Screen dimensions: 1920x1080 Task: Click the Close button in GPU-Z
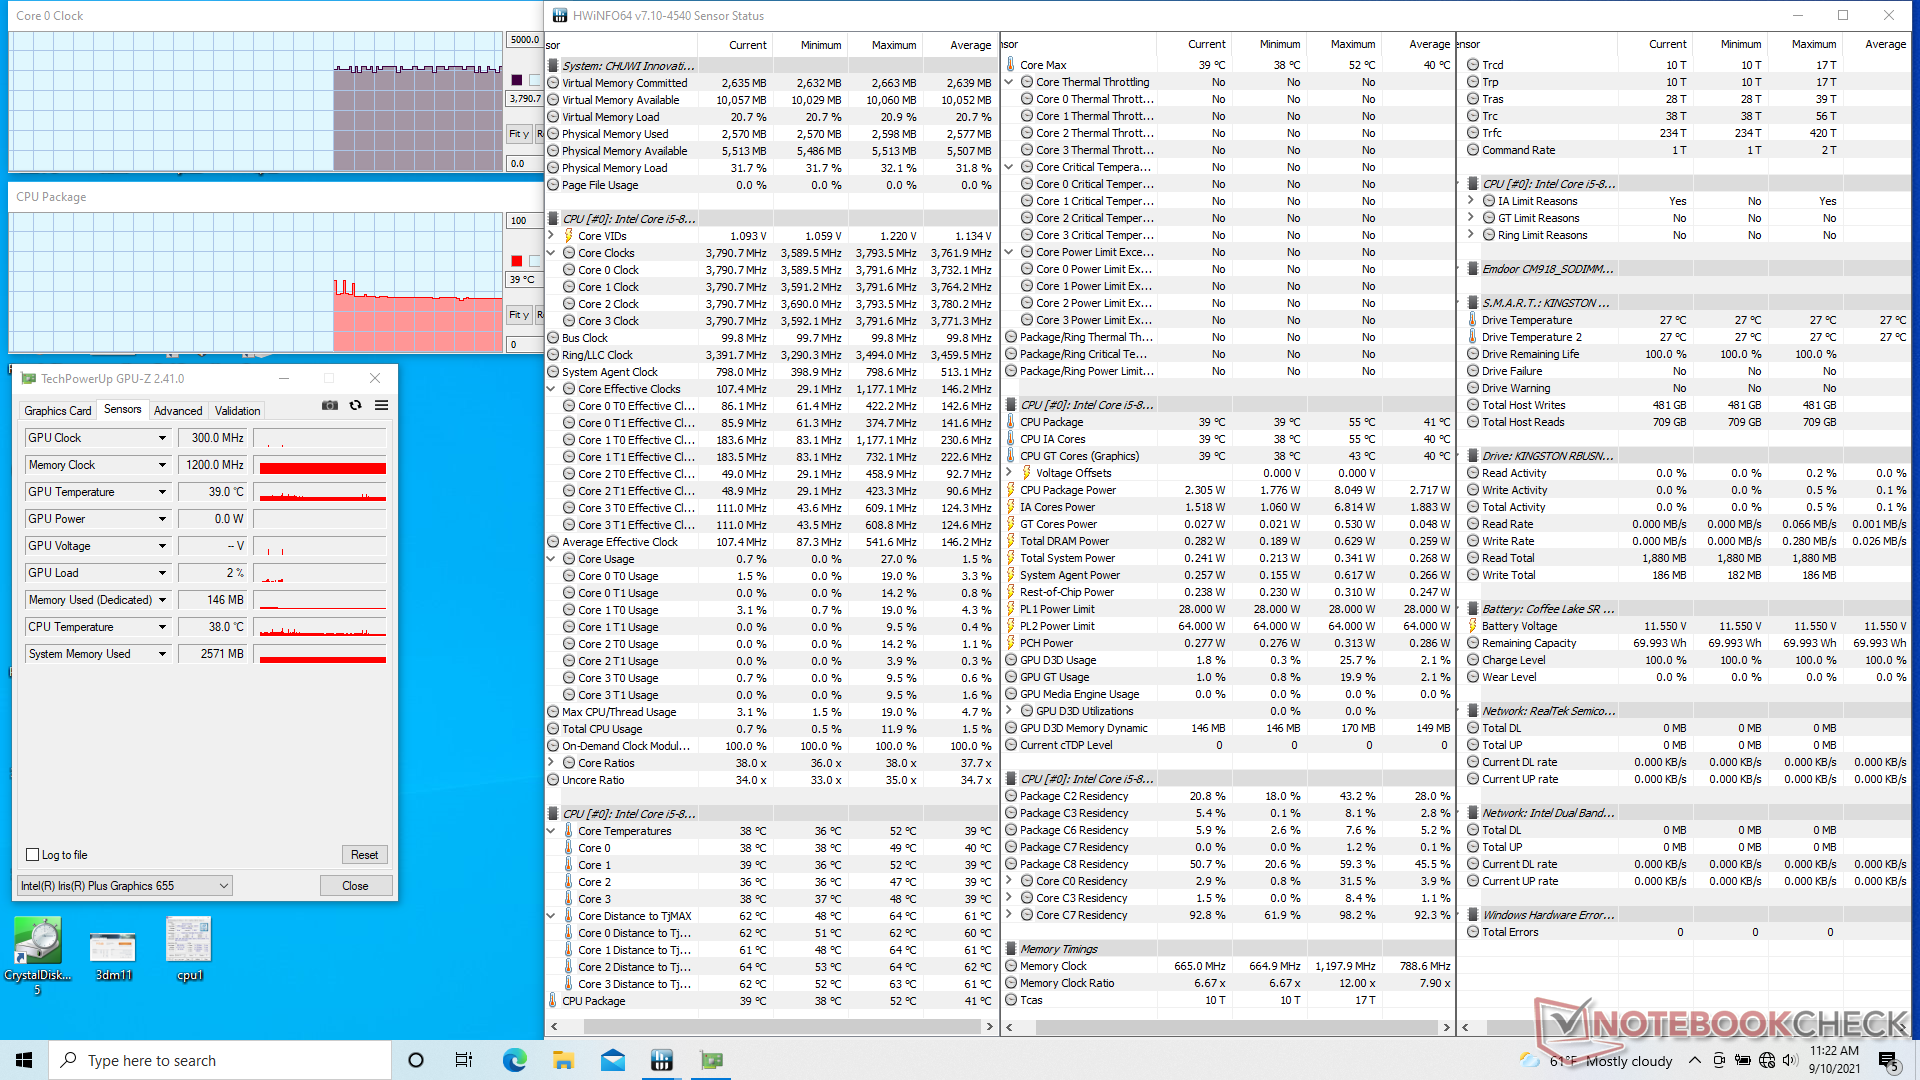355,886
